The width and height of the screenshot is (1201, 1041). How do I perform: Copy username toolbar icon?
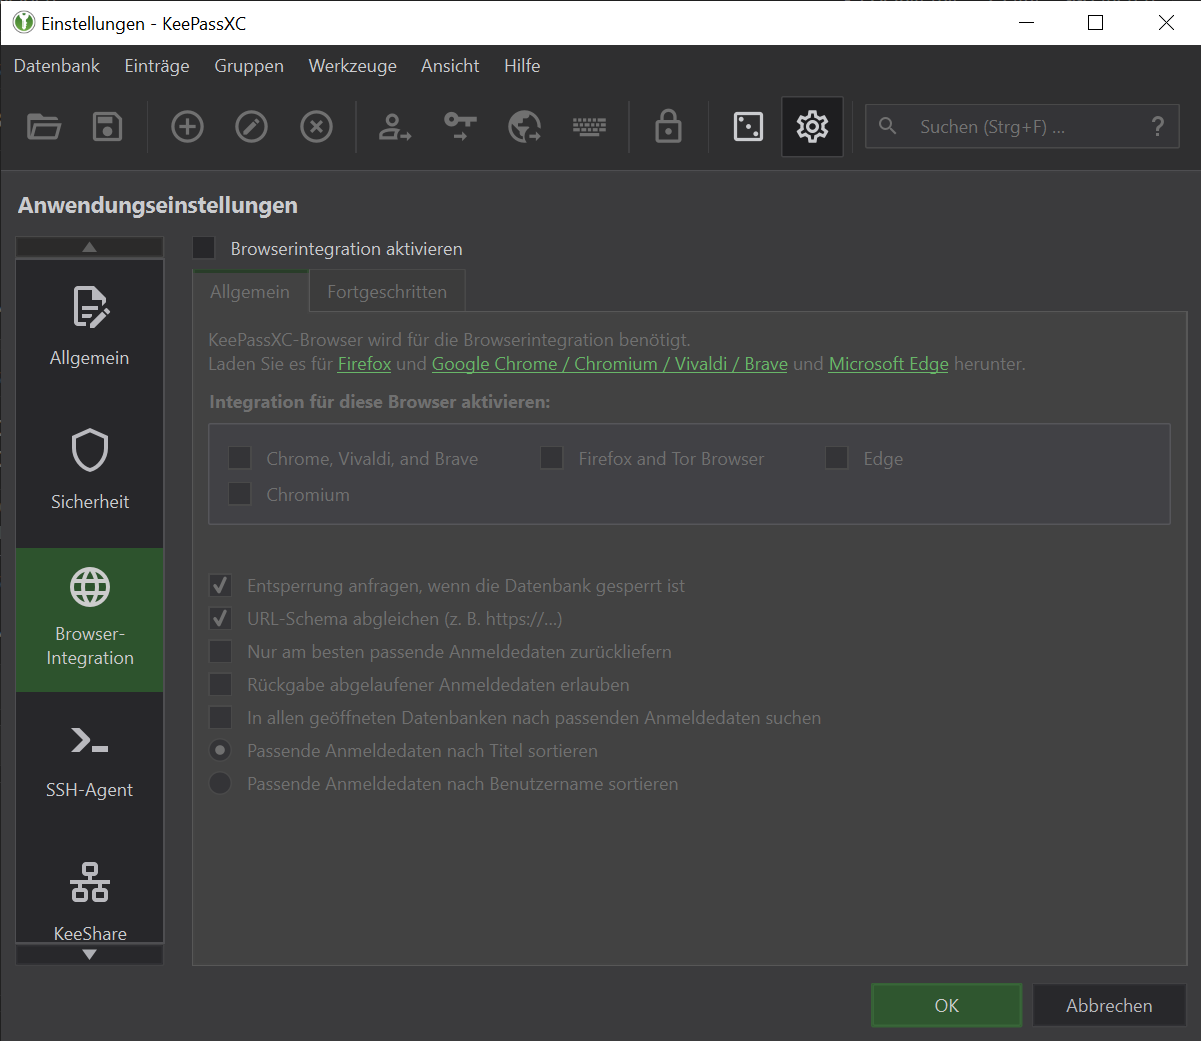[394, 127]
